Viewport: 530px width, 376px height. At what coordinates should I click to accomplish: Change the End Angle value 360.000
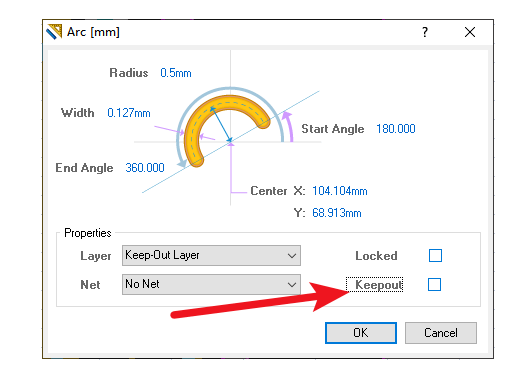(145, 168)
